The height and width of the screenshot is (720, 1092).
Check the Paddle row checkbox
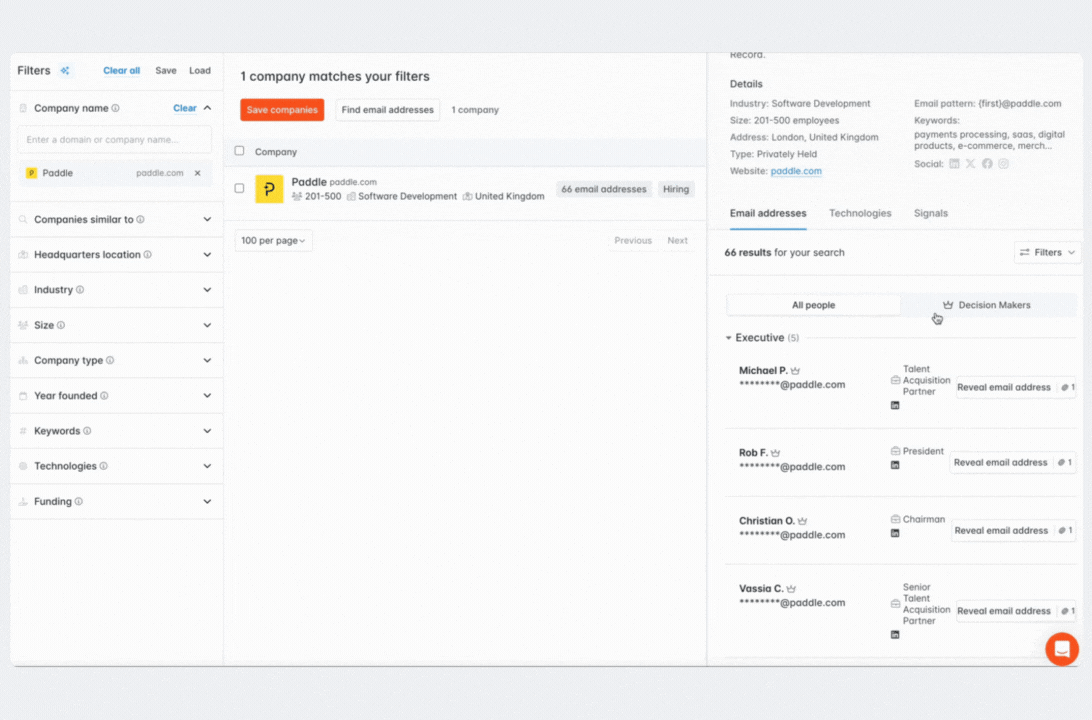click(x=240, y=189)
